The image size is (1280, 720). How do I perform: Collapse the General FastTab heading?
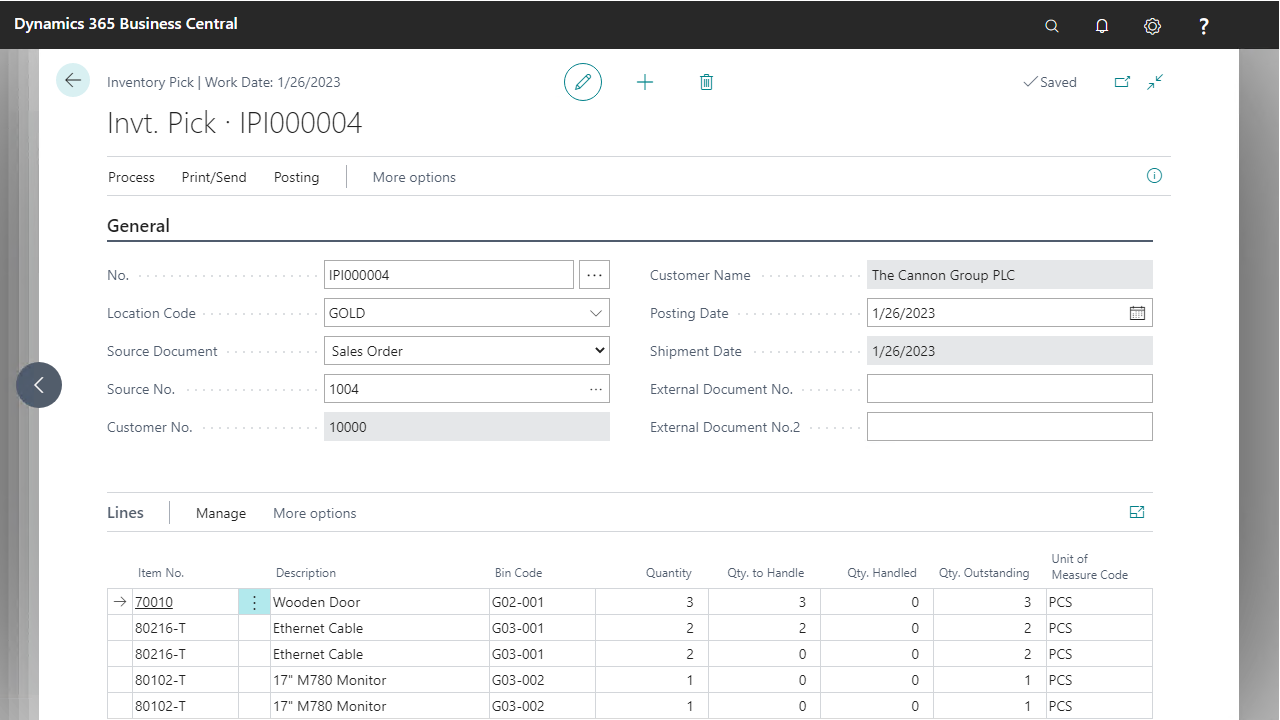138,226
